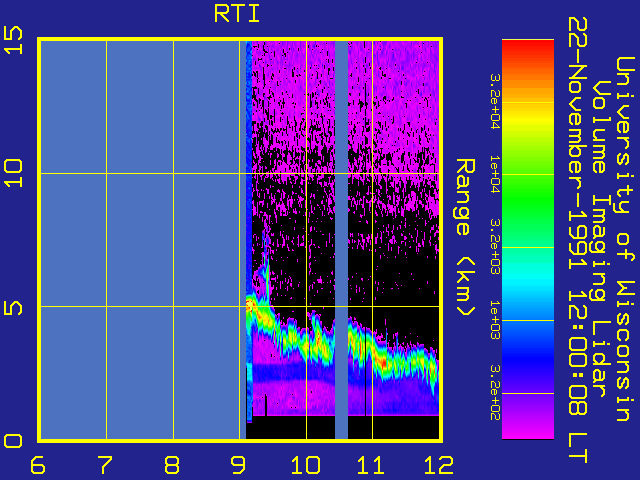Click the 'Range <km>' axis label

[465, 238]
